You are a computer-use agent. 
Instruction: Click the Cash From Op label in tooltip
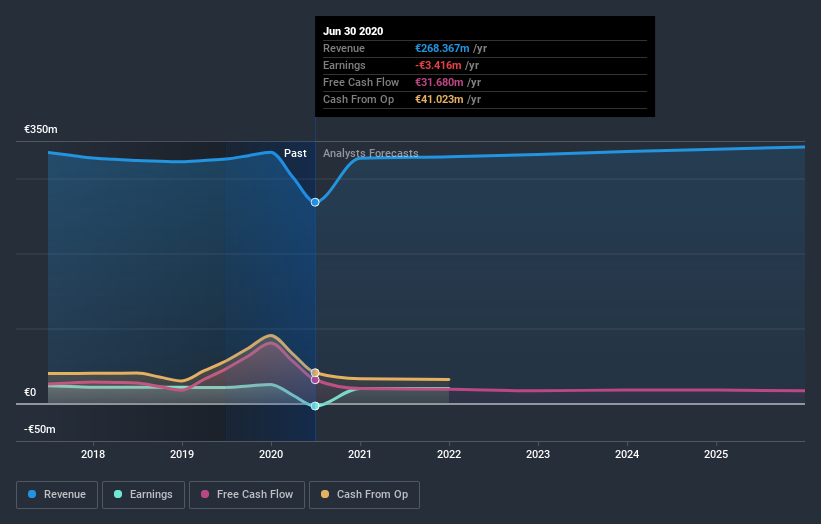click(359, 99)
